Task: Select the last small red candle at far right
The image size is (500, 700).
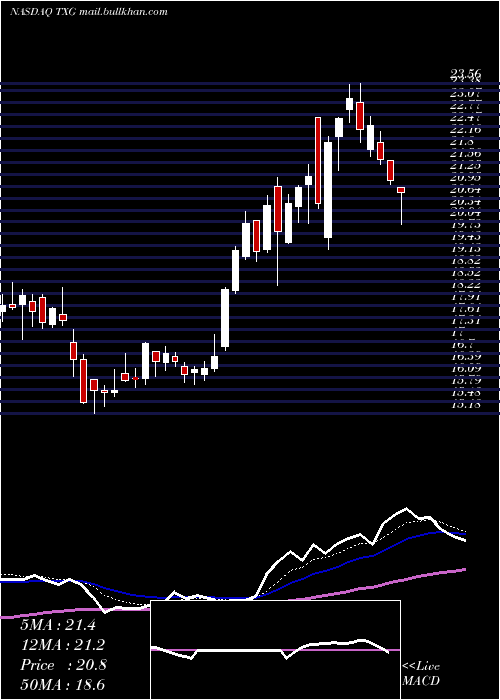Action: click(x=401, y=190)
